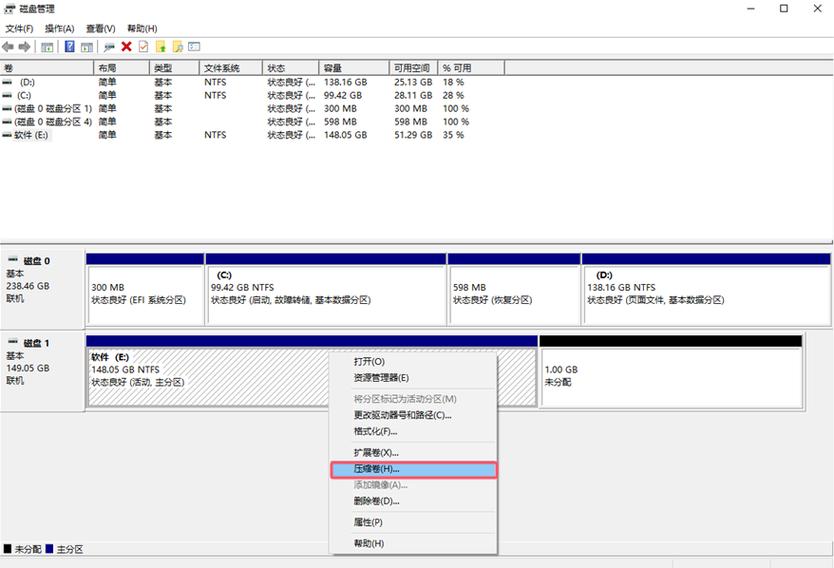Viewport: 834px width, 568px height.
Task: Choose 资源管理器(E) in the context menu
Action: 413,378
